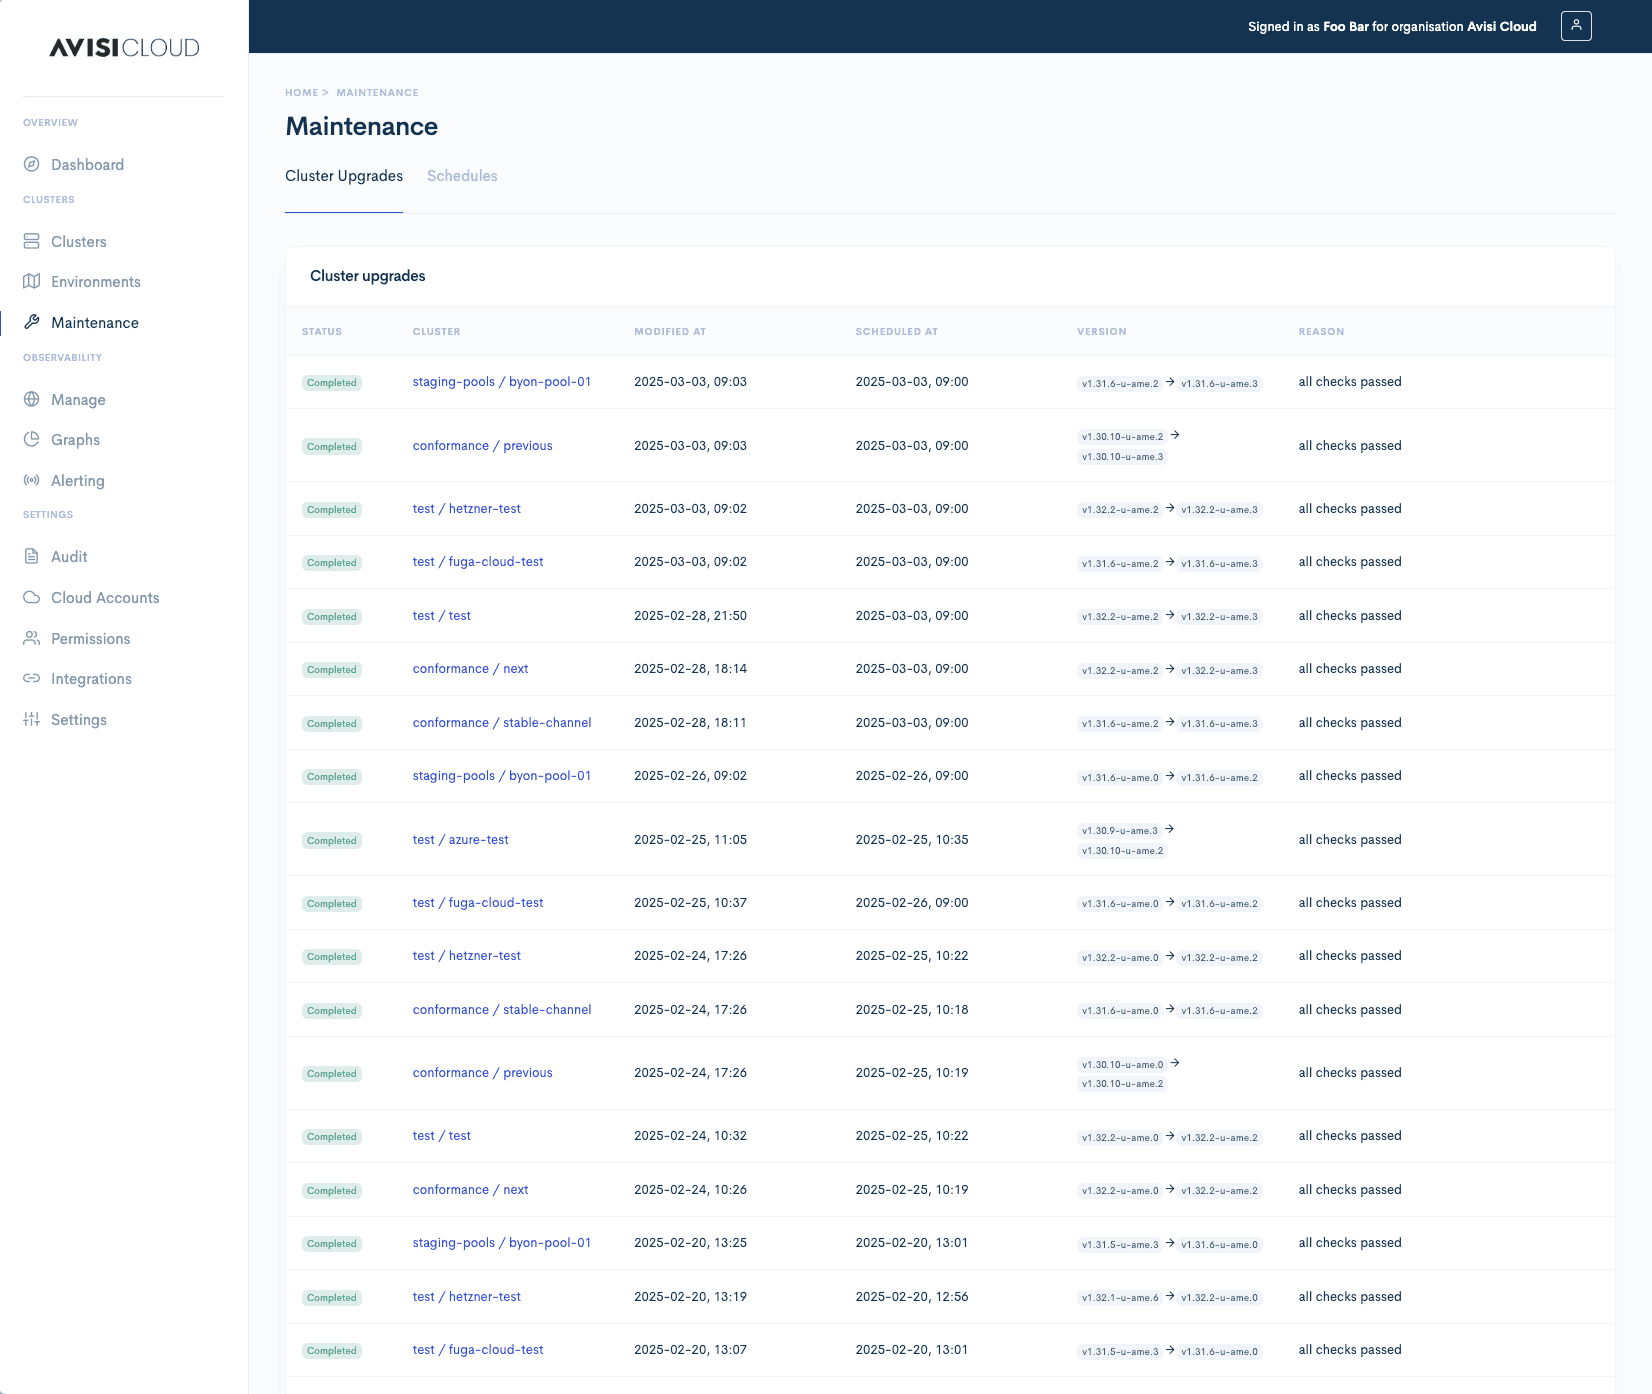1652x1394 pixels.
Task: Open the test / hetzner-test cluster link
Action: pyautogui.click(x=466, y=508)
